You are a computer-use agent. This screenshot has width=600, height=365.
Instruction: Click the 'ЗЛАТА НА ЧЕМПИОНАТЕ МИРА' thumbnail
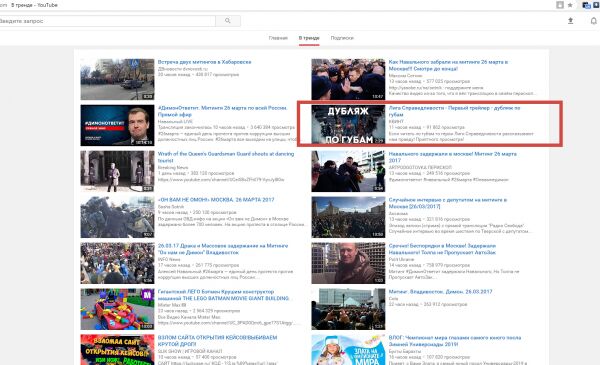(x=348, y=349)
